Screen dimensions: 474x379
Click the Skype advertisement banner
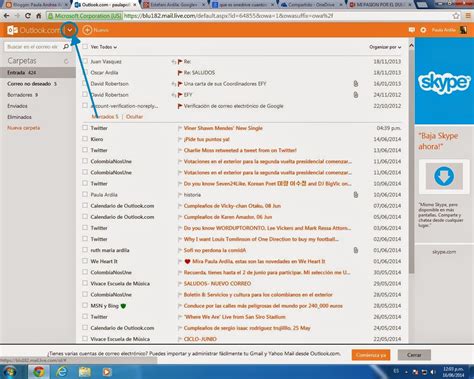(444, 81)
